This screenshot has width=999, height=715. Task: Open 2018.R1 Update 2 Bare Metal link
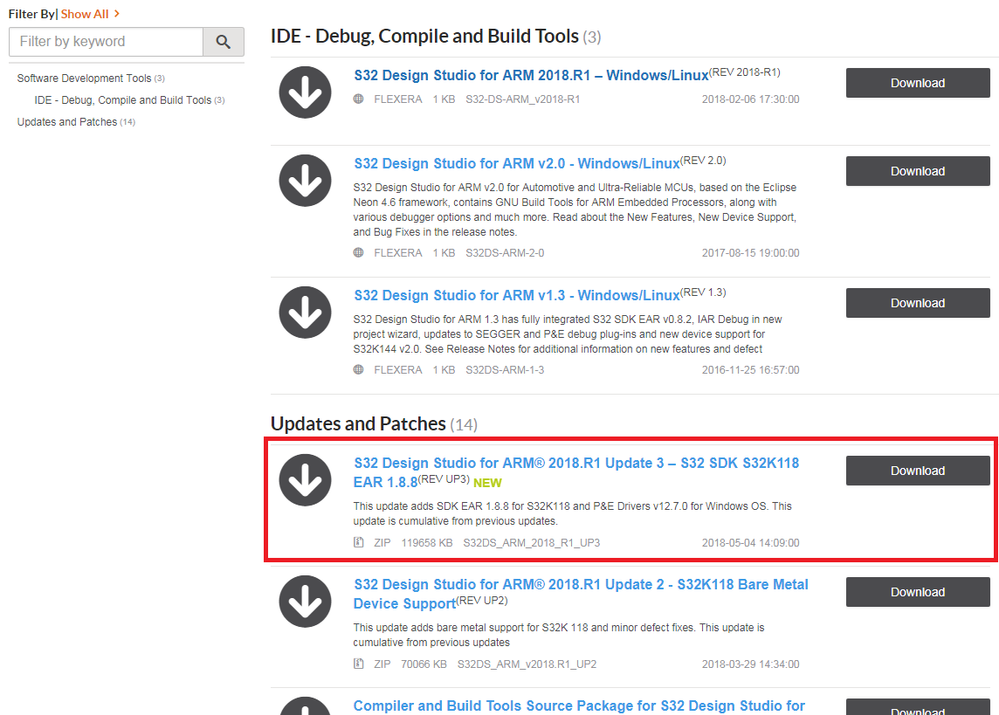point(581,594)
